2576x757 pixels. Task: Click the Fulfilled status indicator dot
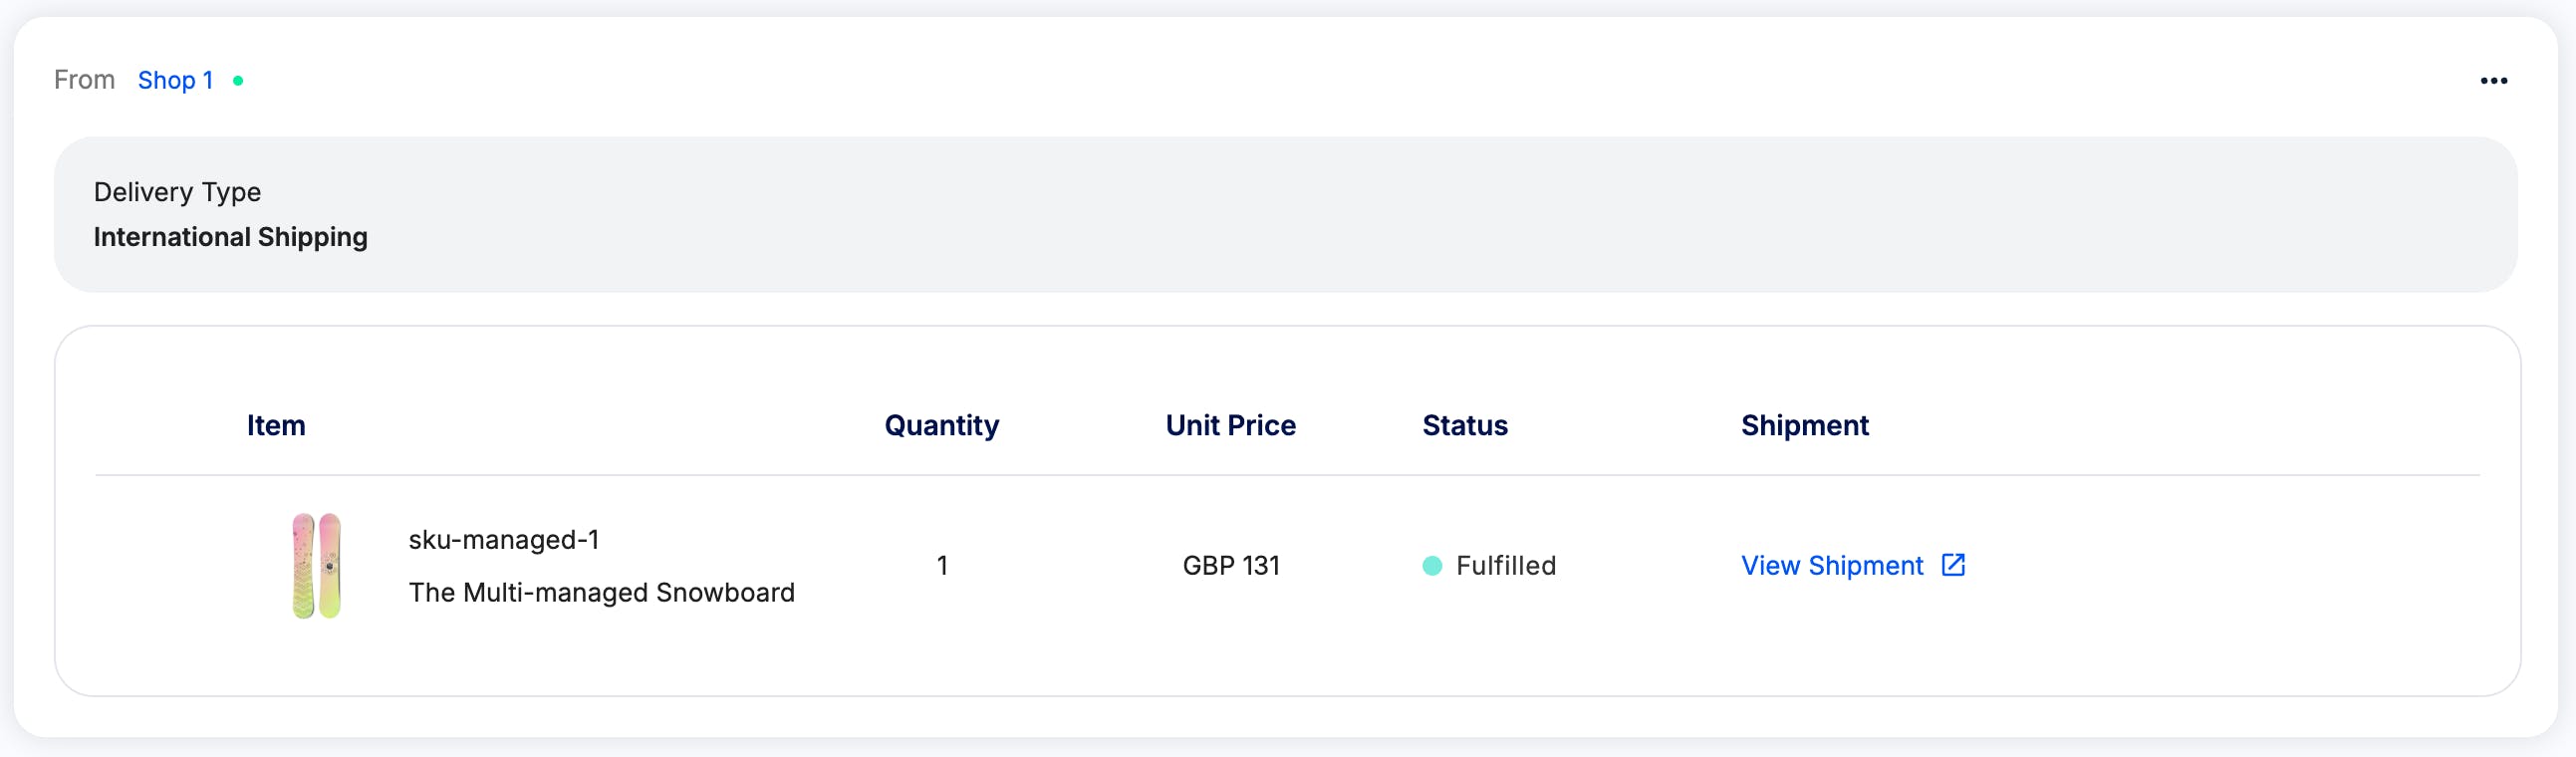(x=1432, y=566)
